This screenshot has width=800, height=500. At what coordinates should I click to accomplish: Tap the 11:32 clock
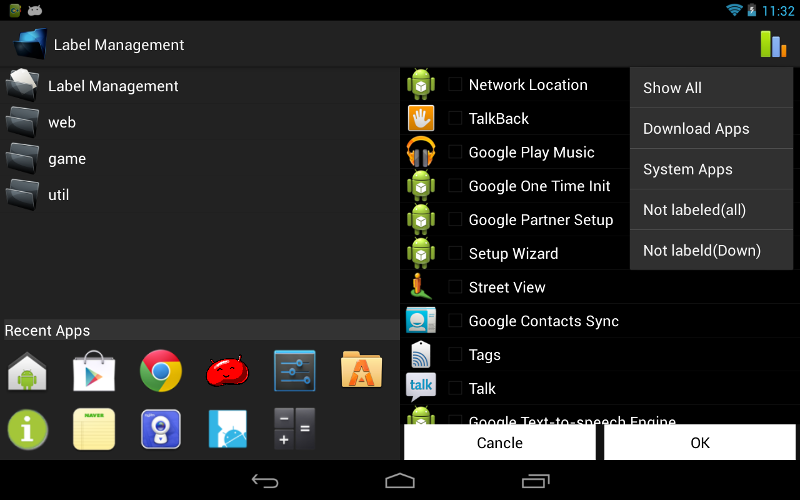pos(778,11)
